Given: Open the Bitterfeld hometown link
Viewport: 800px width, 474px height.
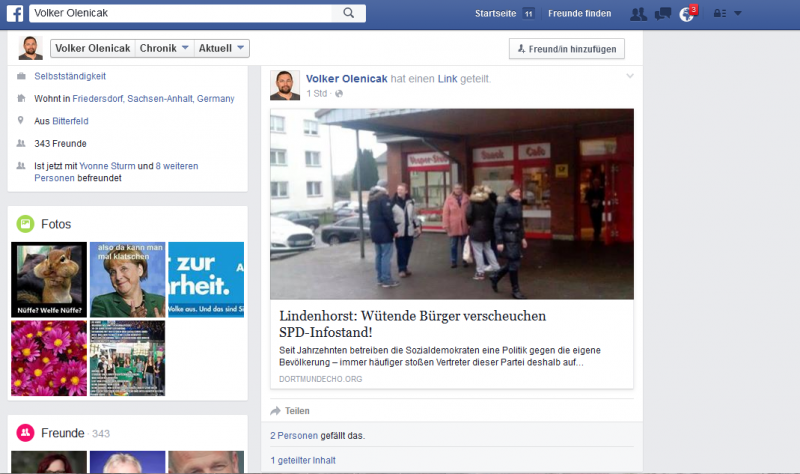Looking at the screenshot, I should click(x=70, y=121).
